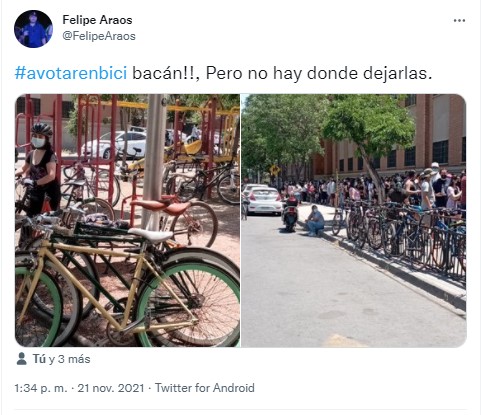Show tagged users 'Tú y 3 más'
This screenshot has height=415, width=481.
coord(61,359)
